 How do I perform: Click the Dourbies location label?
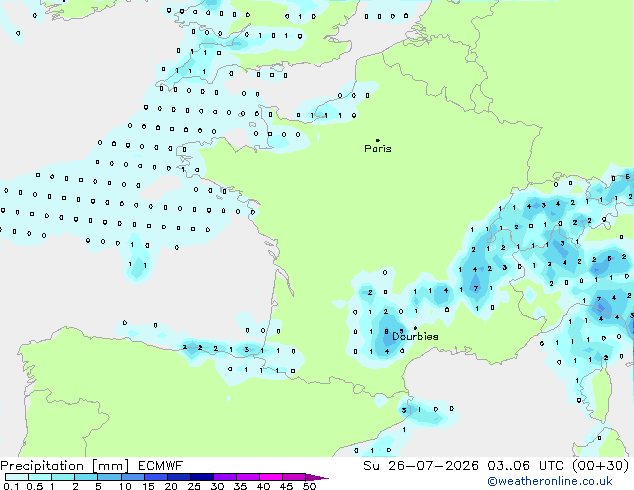(415, 336)
